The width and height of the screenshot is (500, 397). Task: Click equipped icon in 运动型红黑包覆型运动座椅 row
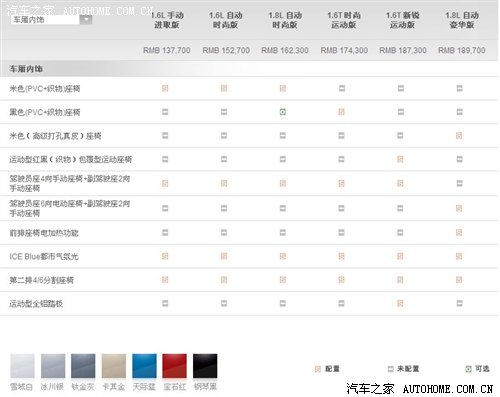click(x=400, y=159)
